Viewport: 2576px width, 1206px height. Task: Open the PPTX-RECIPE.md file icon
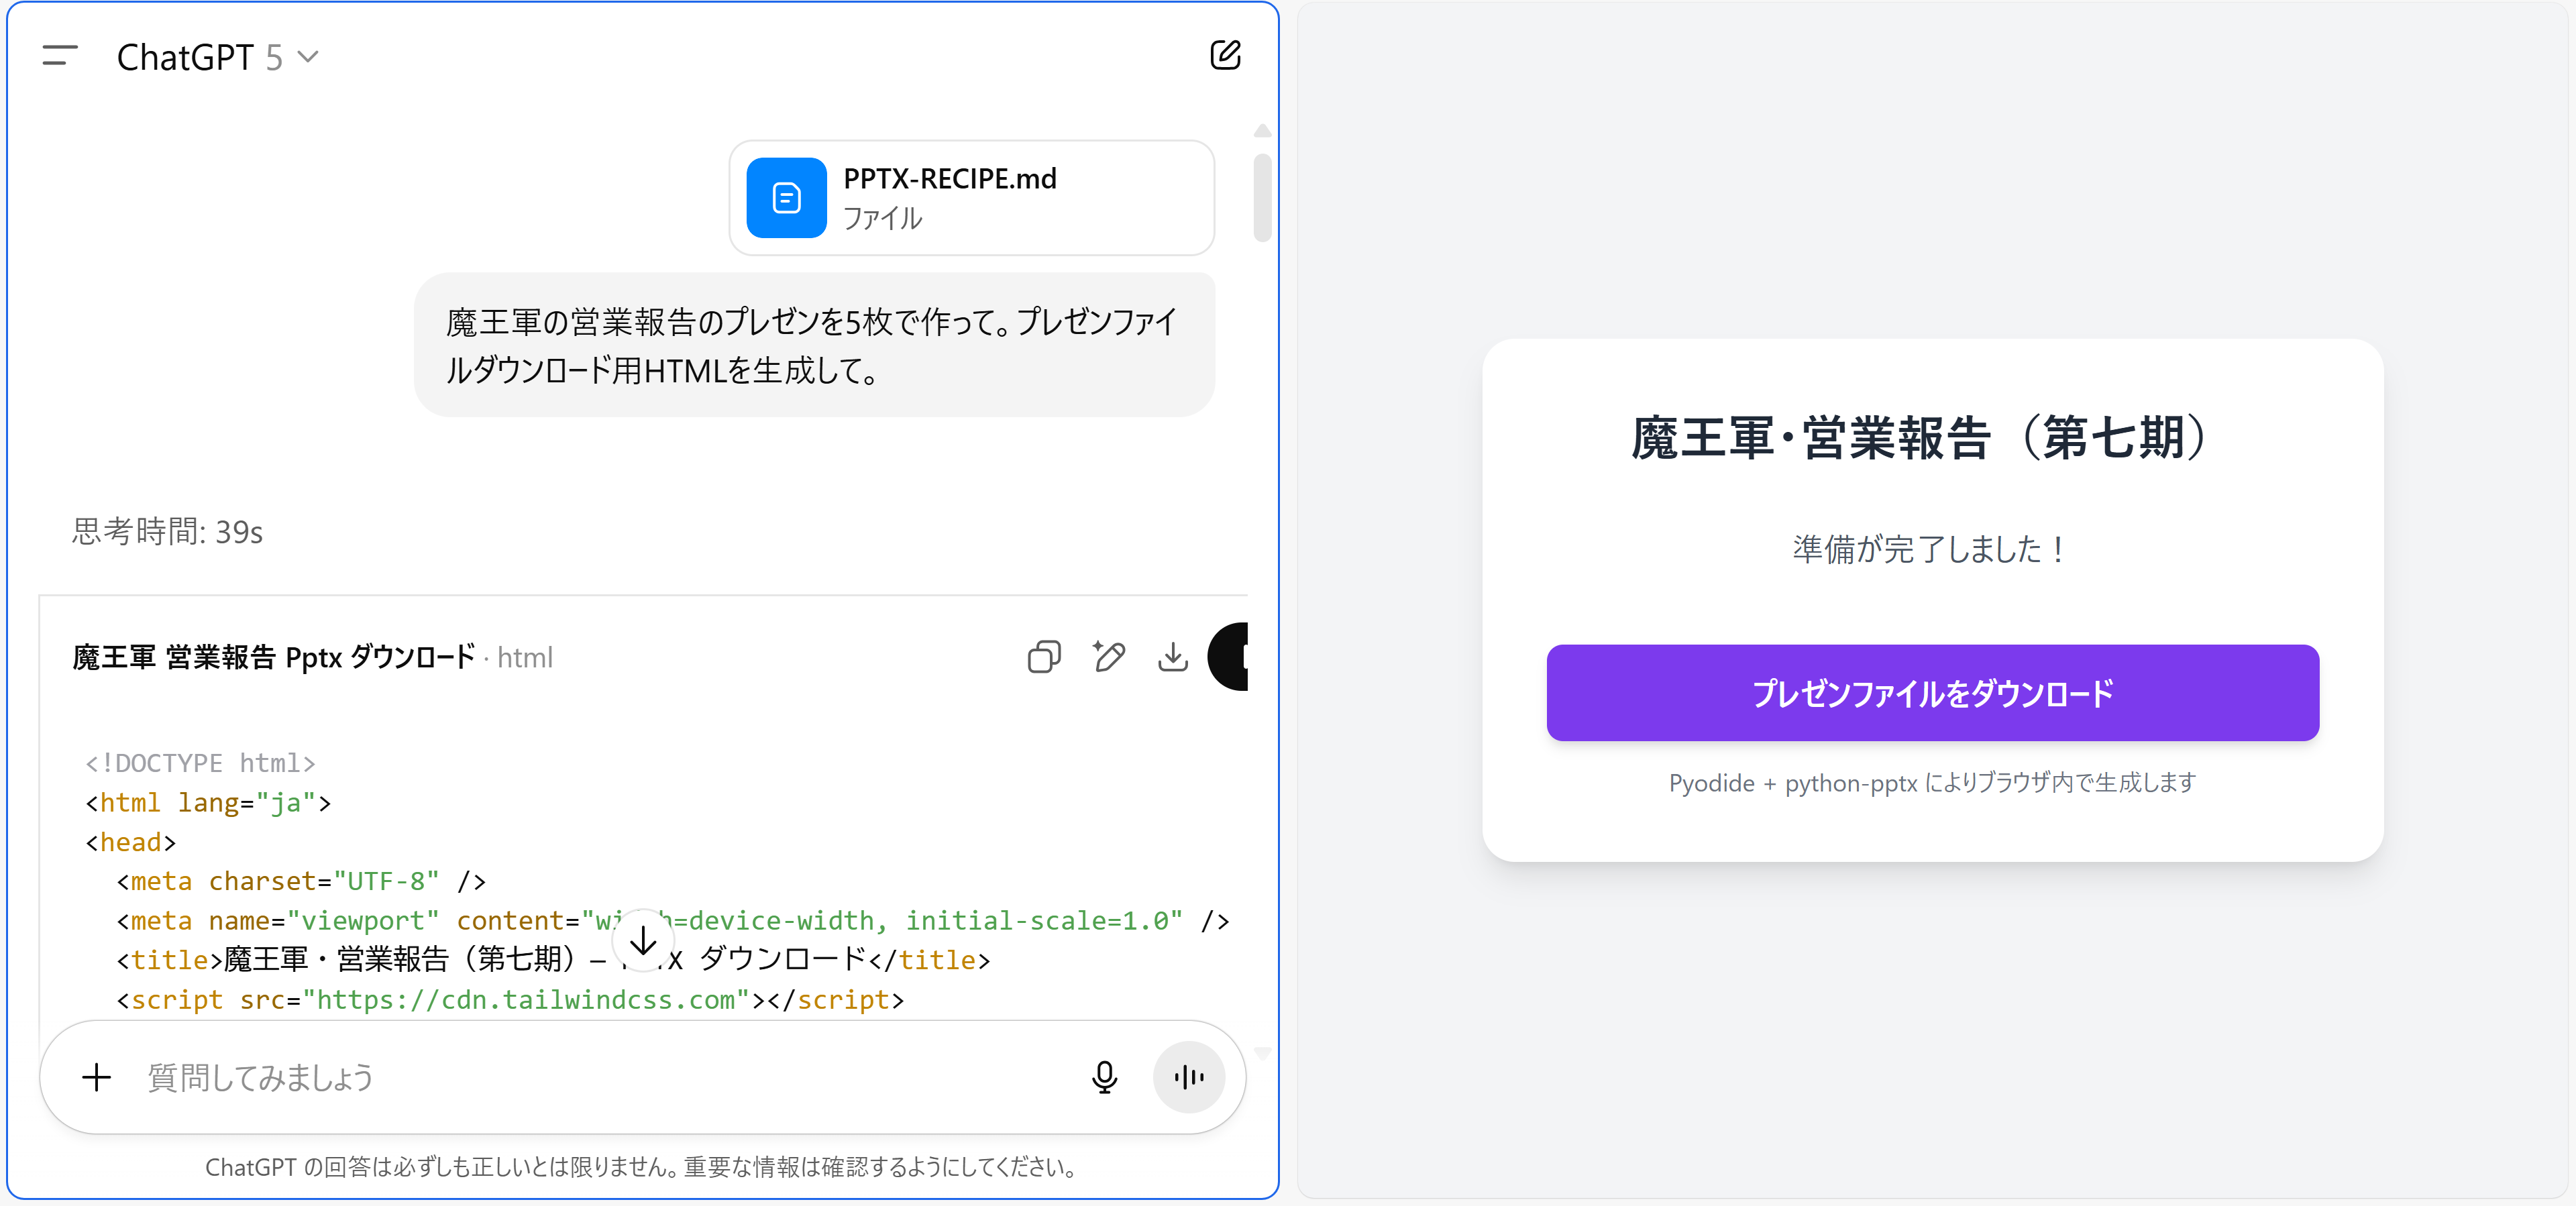point(786,198)
